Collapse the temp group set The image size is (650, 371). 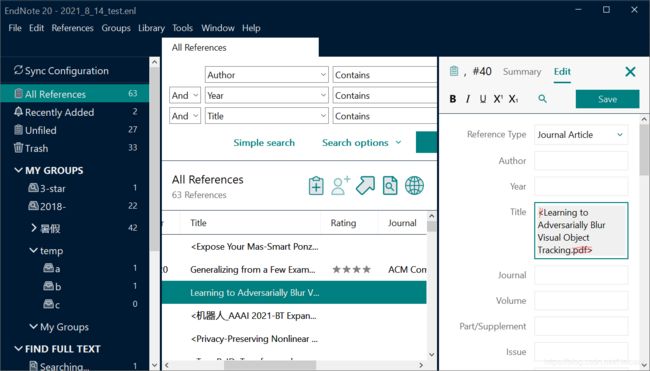point(34,250)
